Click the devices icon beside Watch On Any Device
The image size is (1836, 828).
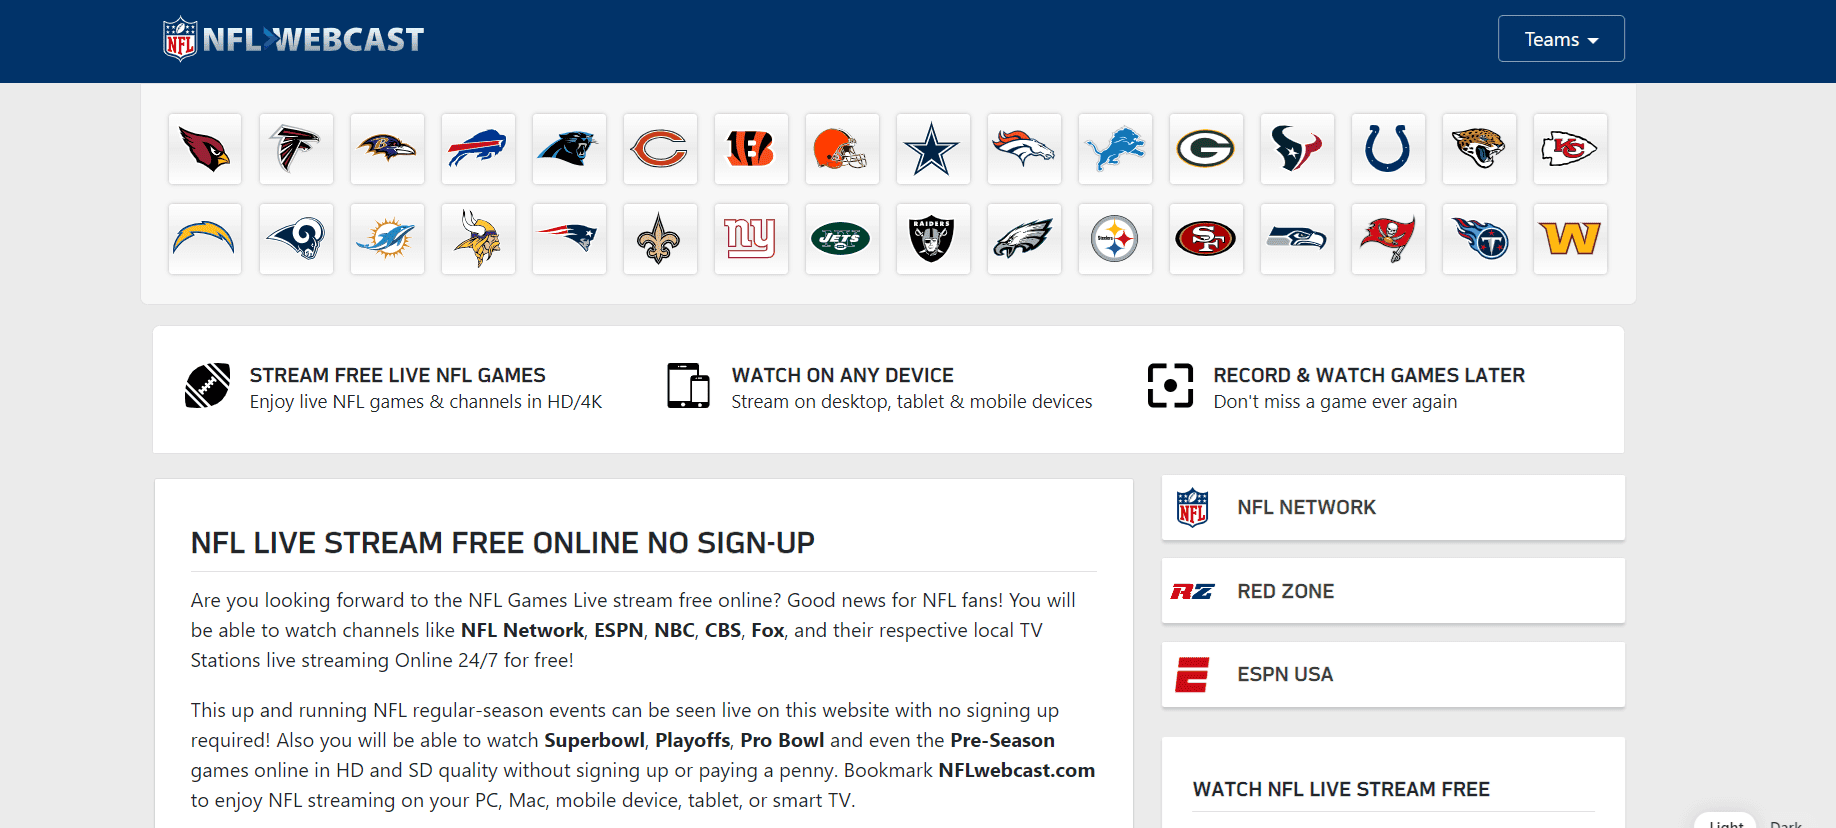(688, 386)
